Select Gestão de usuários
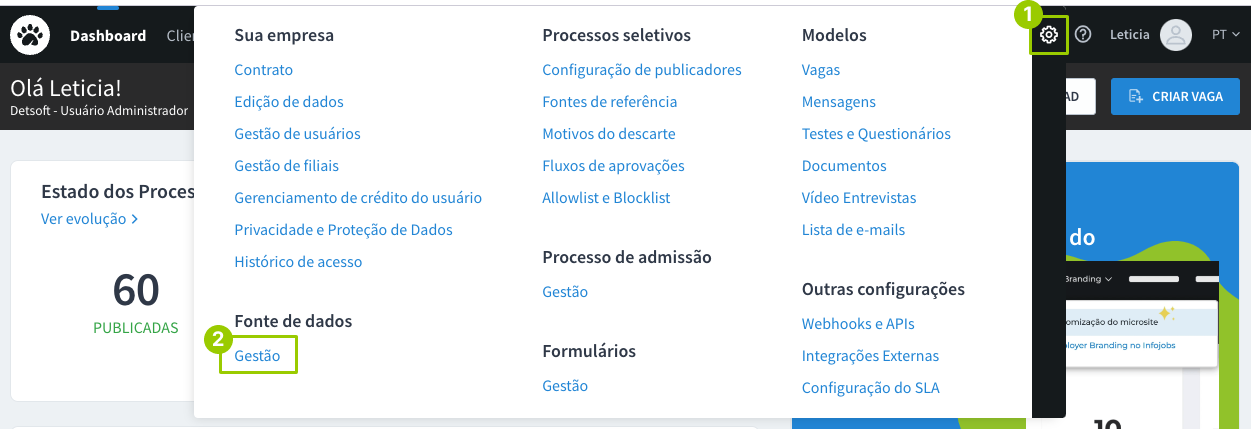Viewport: 1251px width, 429px height. 297,134
